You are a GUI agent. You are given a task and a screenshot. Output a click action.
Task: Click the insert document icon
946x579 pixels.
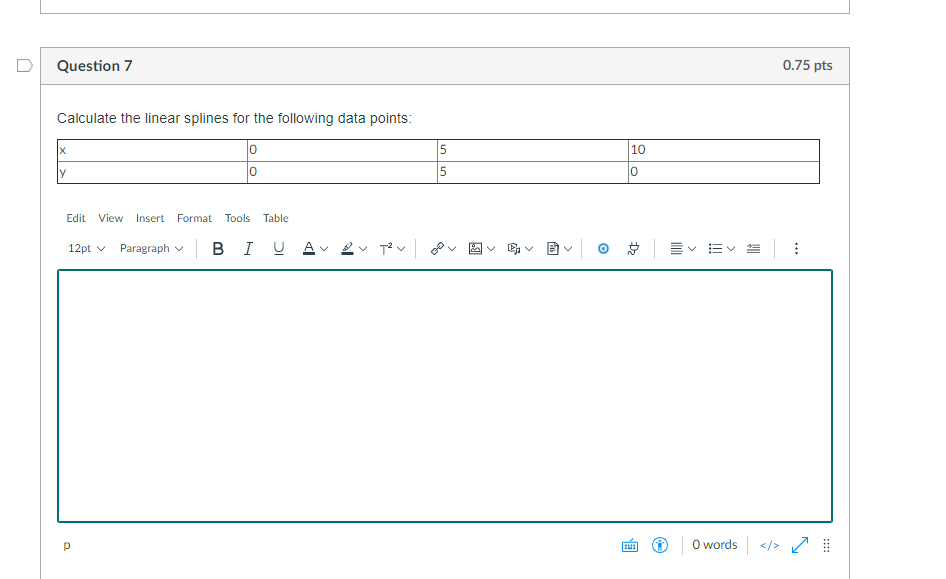553,248
